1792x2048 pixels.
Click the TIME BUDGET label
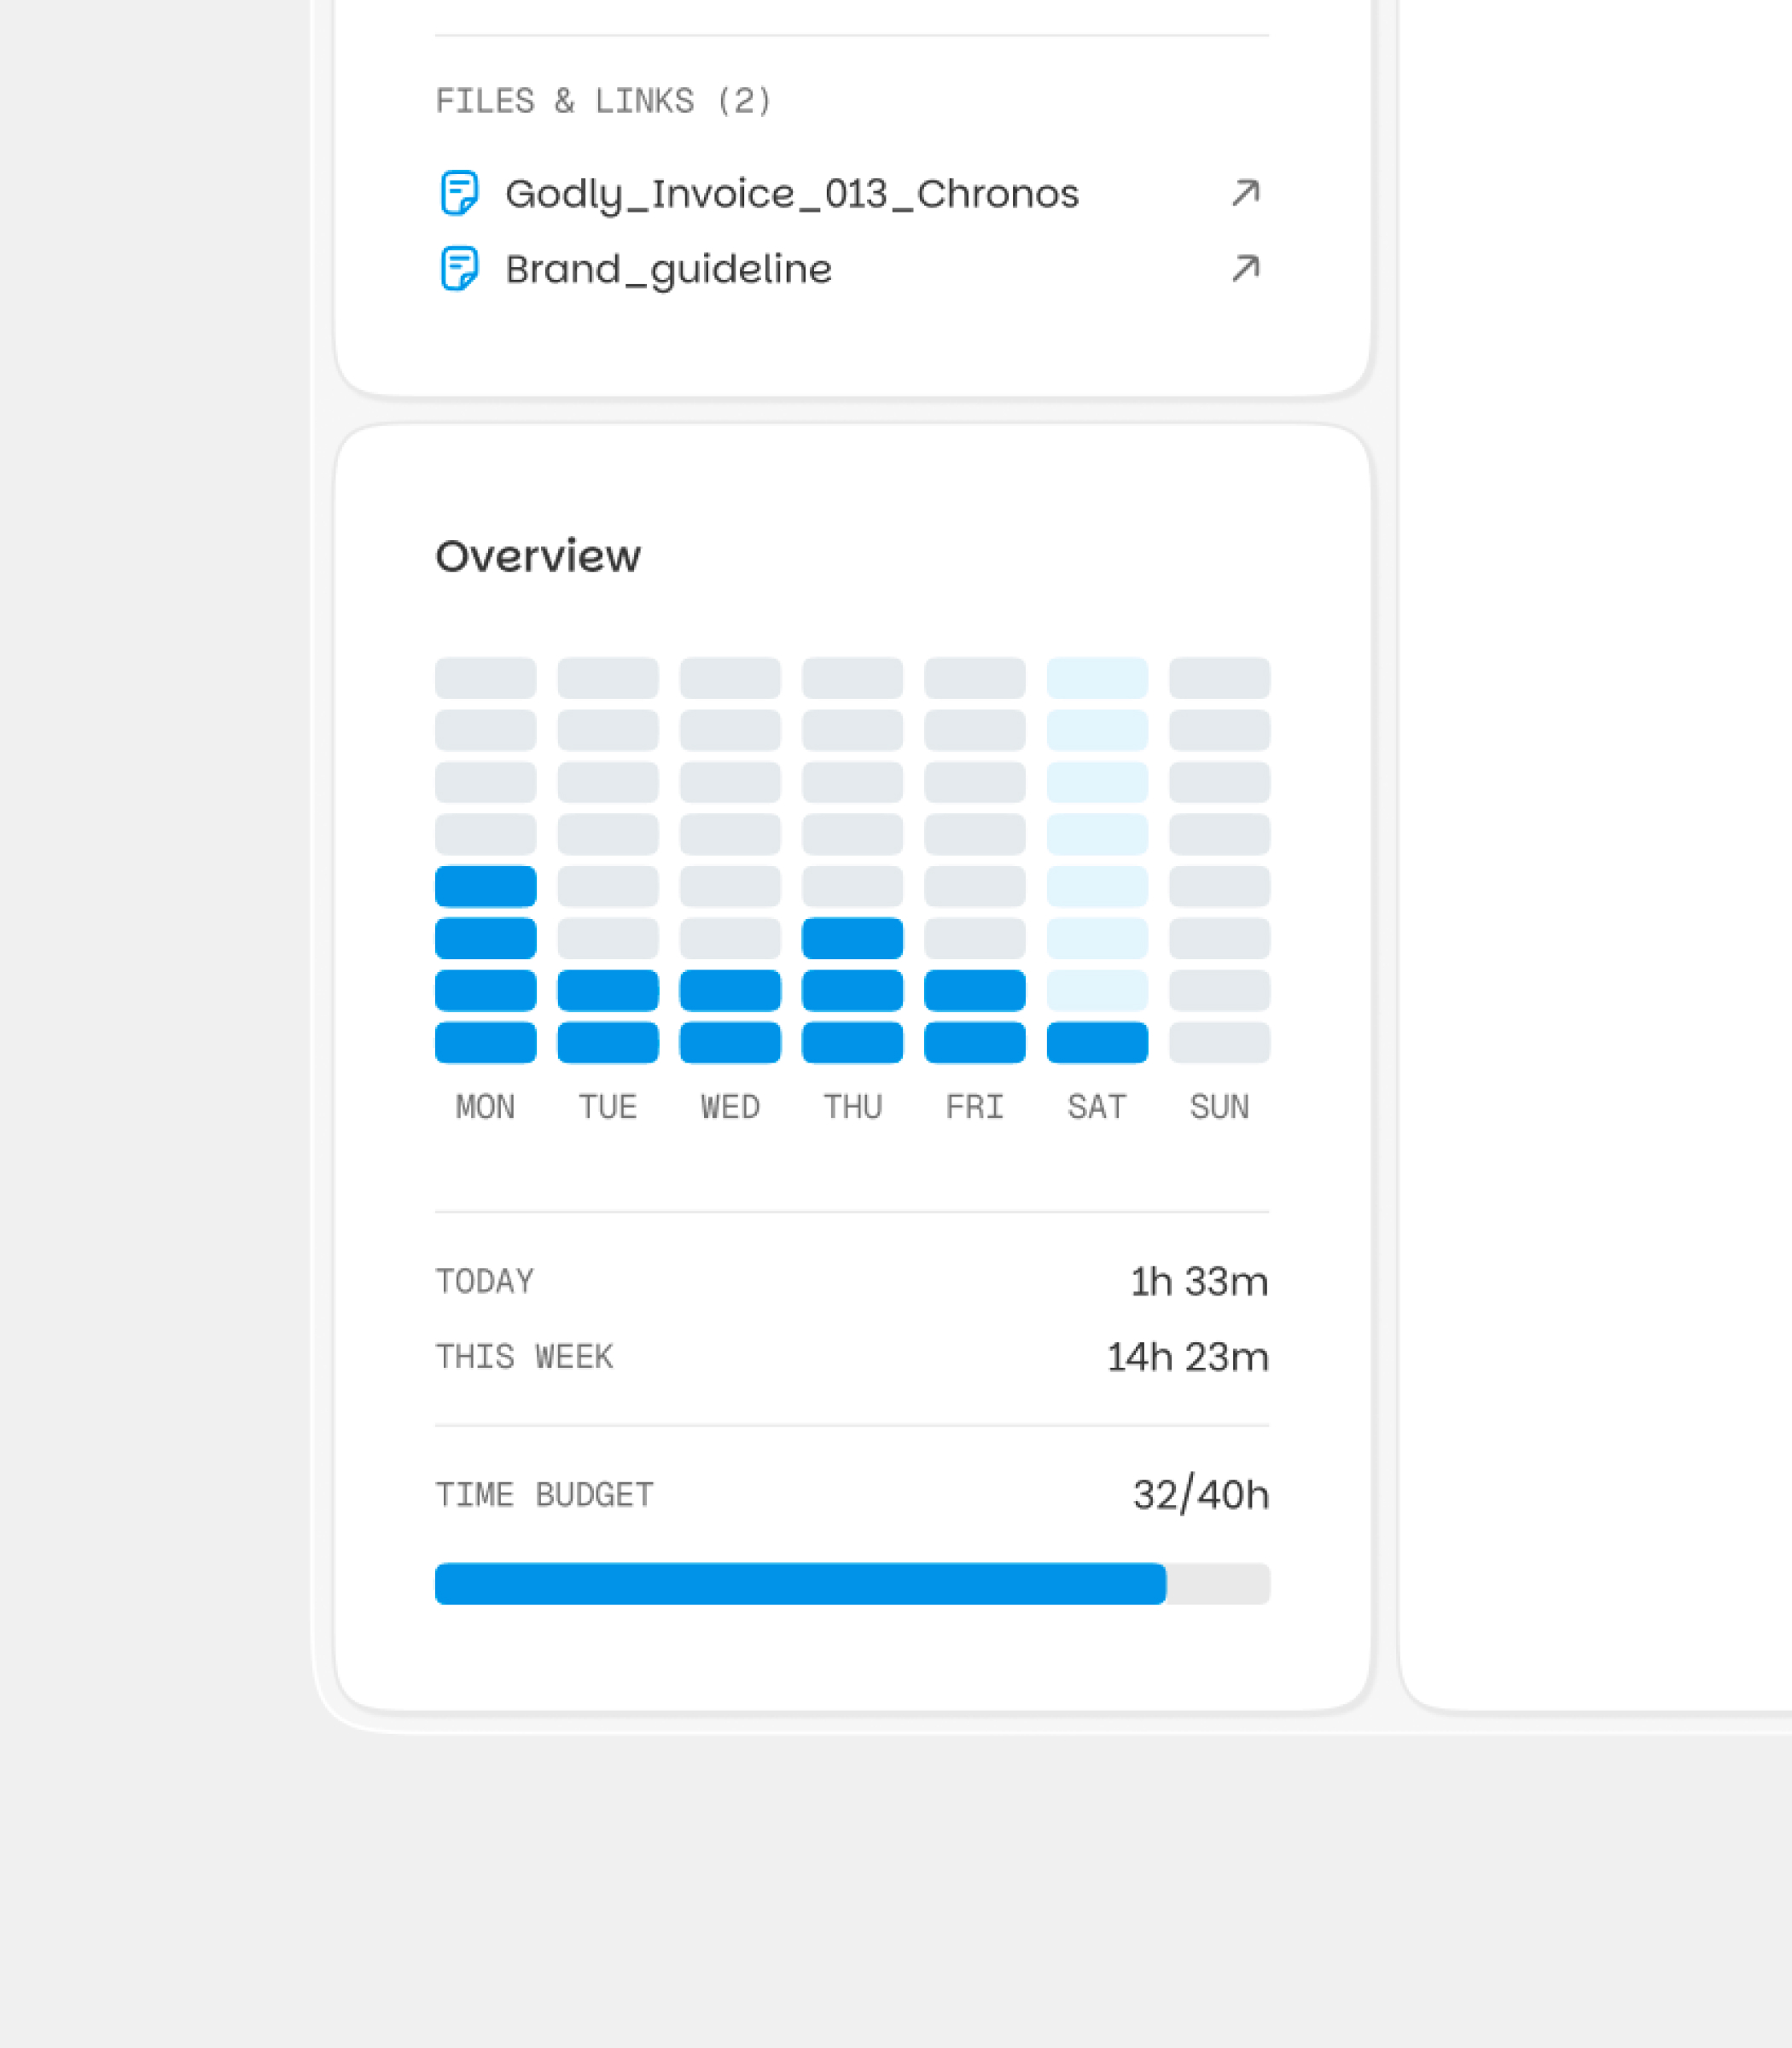544,1495
